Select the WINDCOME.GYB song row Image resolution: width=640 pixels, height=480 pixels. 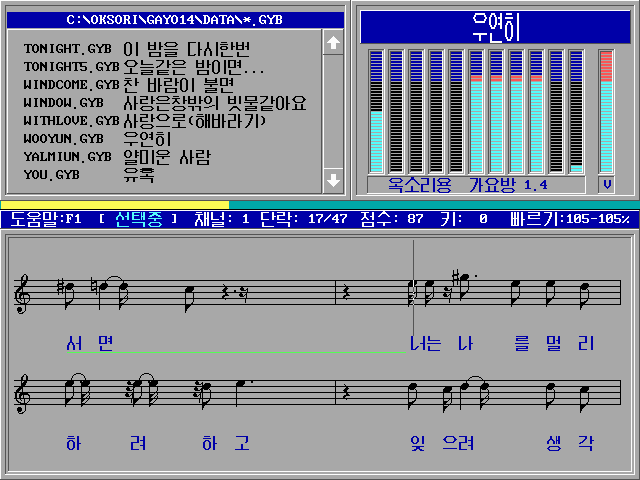coord(129,84)
